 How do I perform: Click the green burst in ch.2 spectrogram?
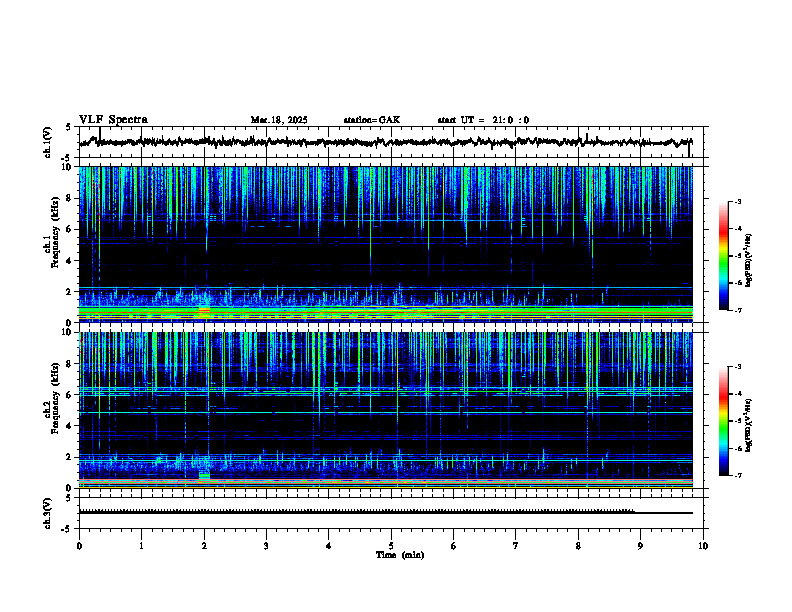(204, 476)
